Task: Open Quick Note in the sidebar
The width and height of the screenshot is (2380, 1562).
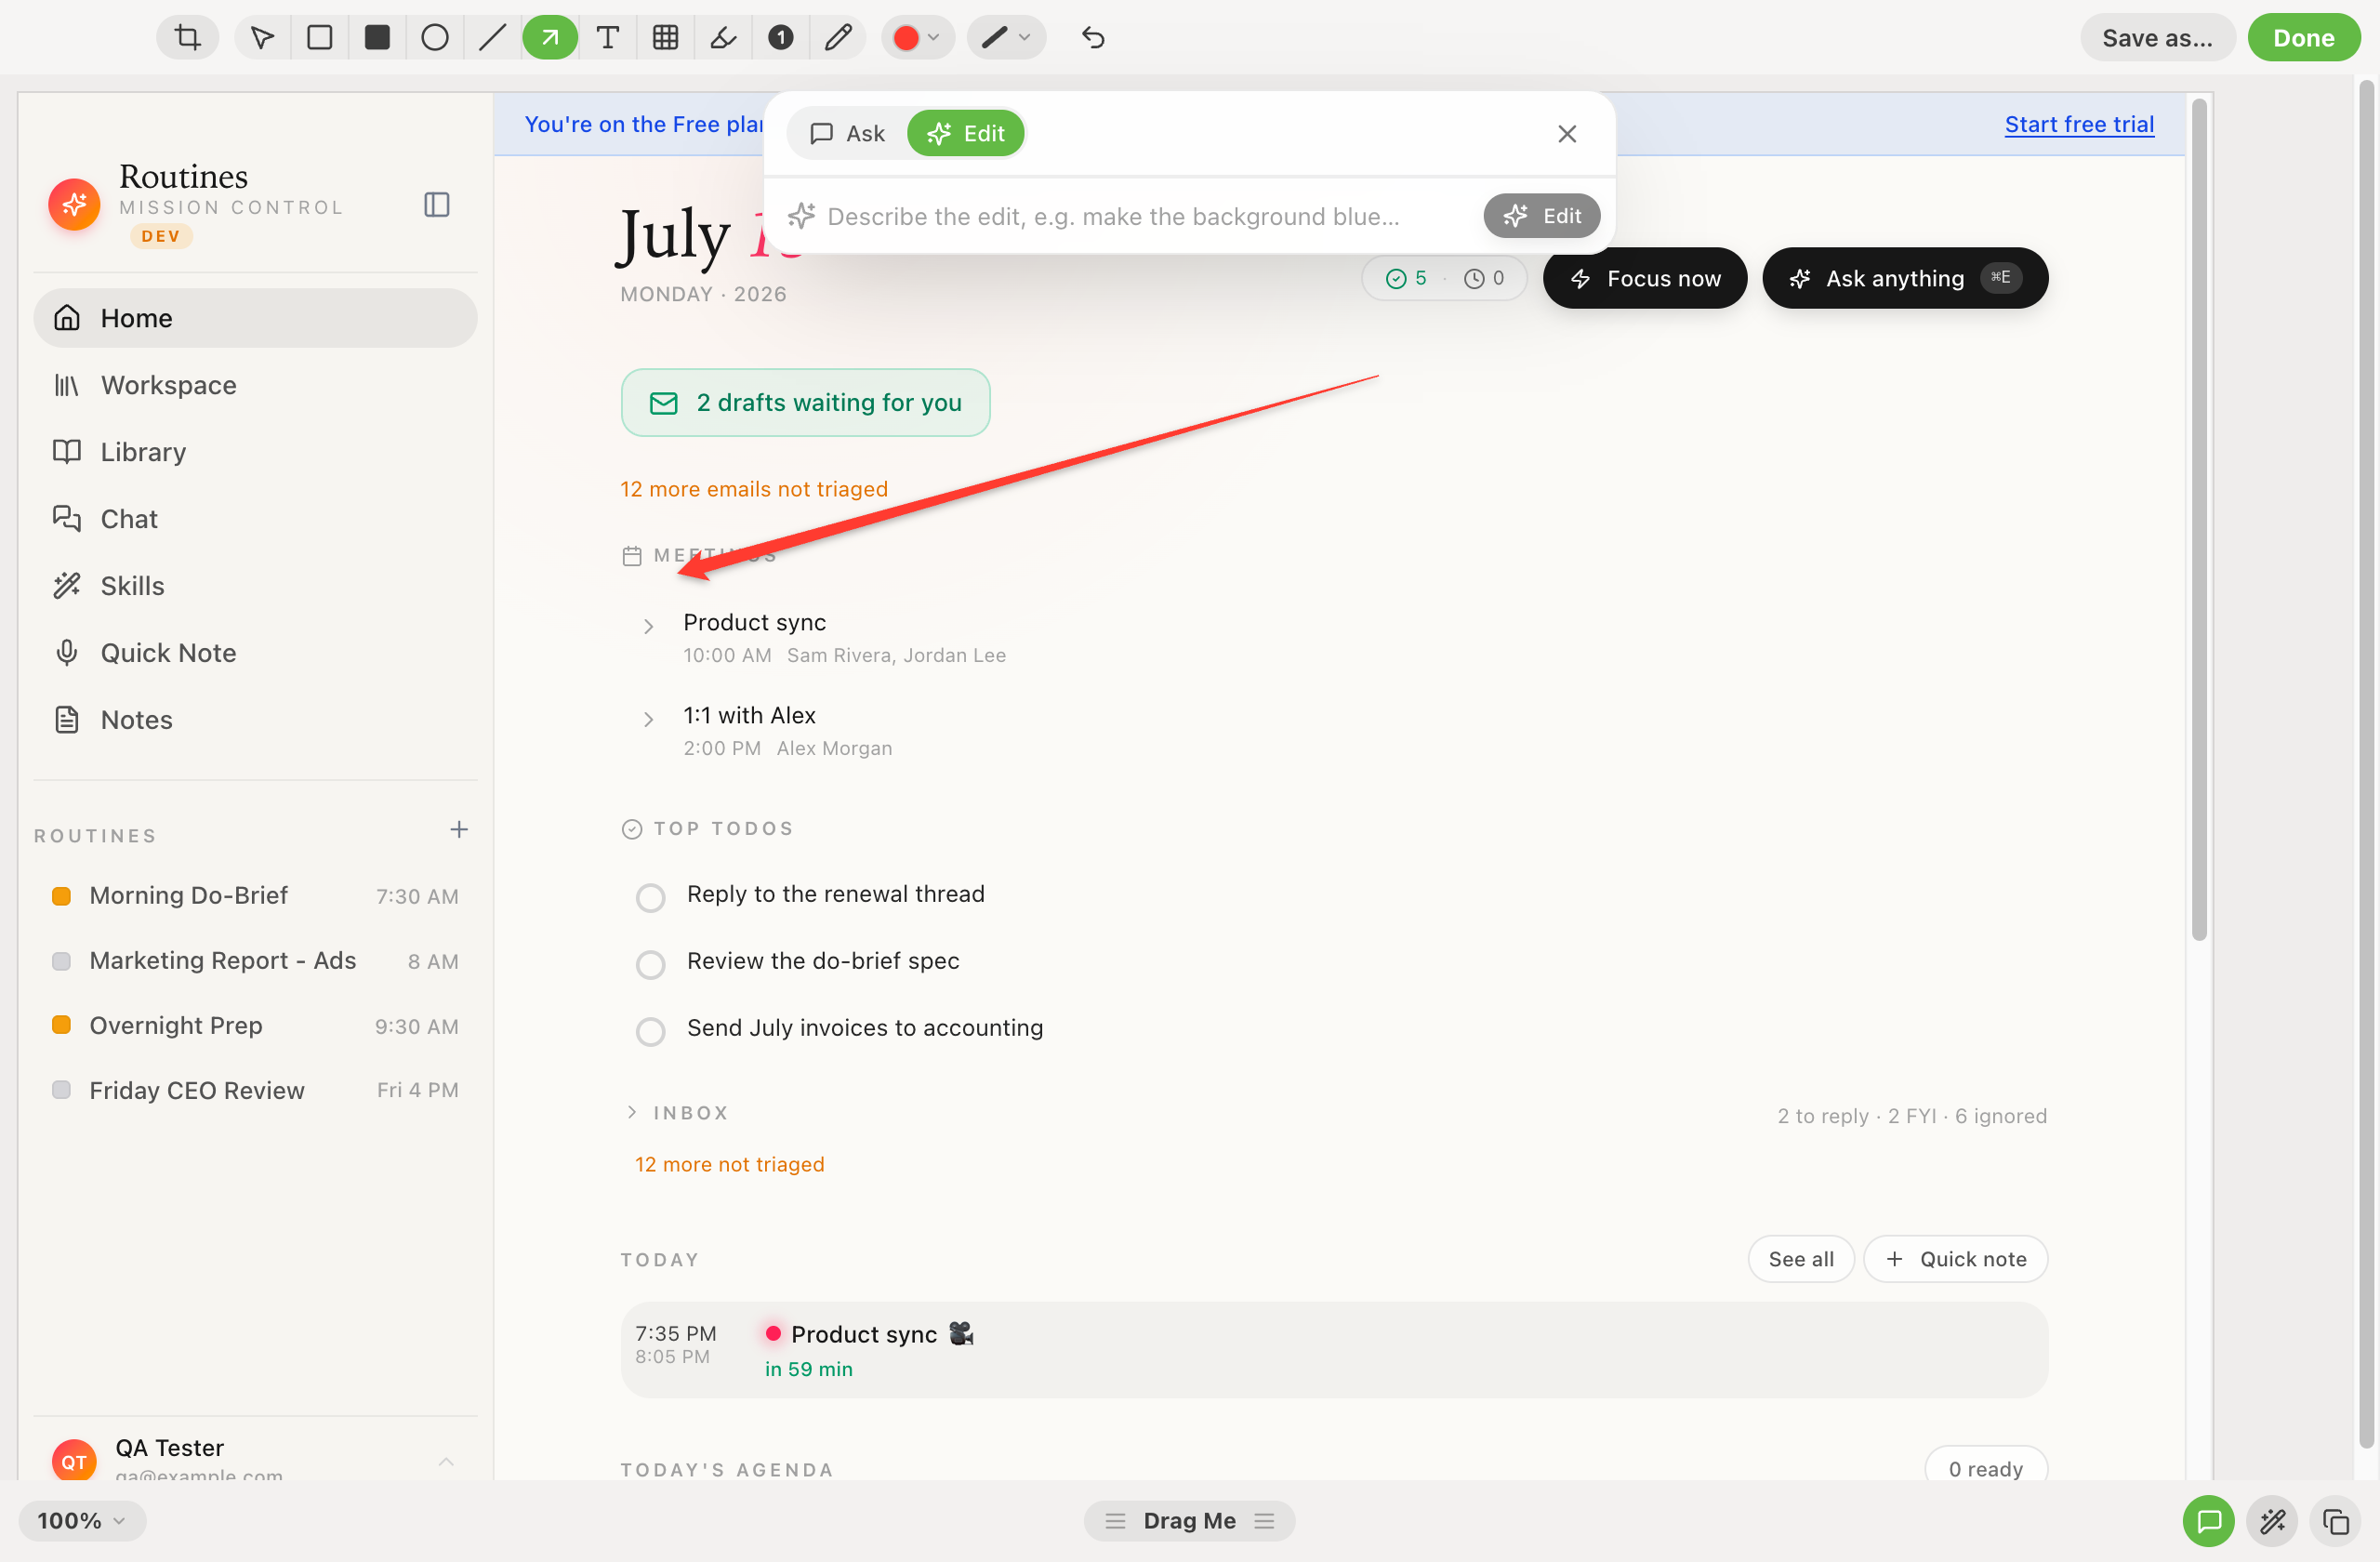Action: pyautogui.click(x=255, y=653)
